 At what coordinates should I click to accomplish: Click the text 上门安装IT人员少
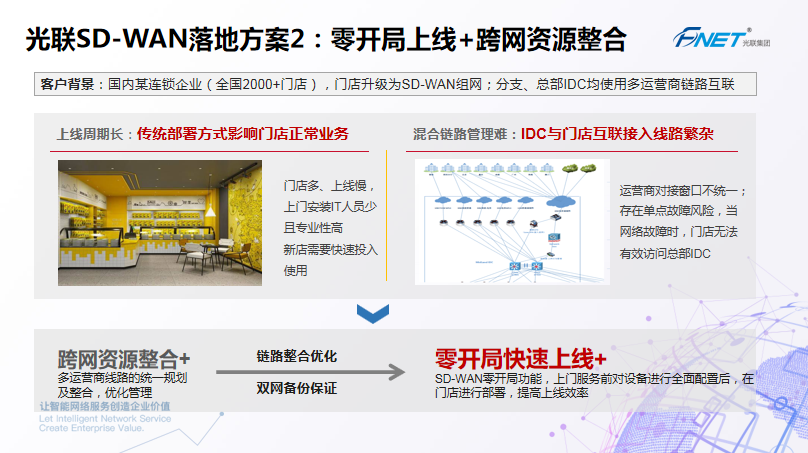330,207
